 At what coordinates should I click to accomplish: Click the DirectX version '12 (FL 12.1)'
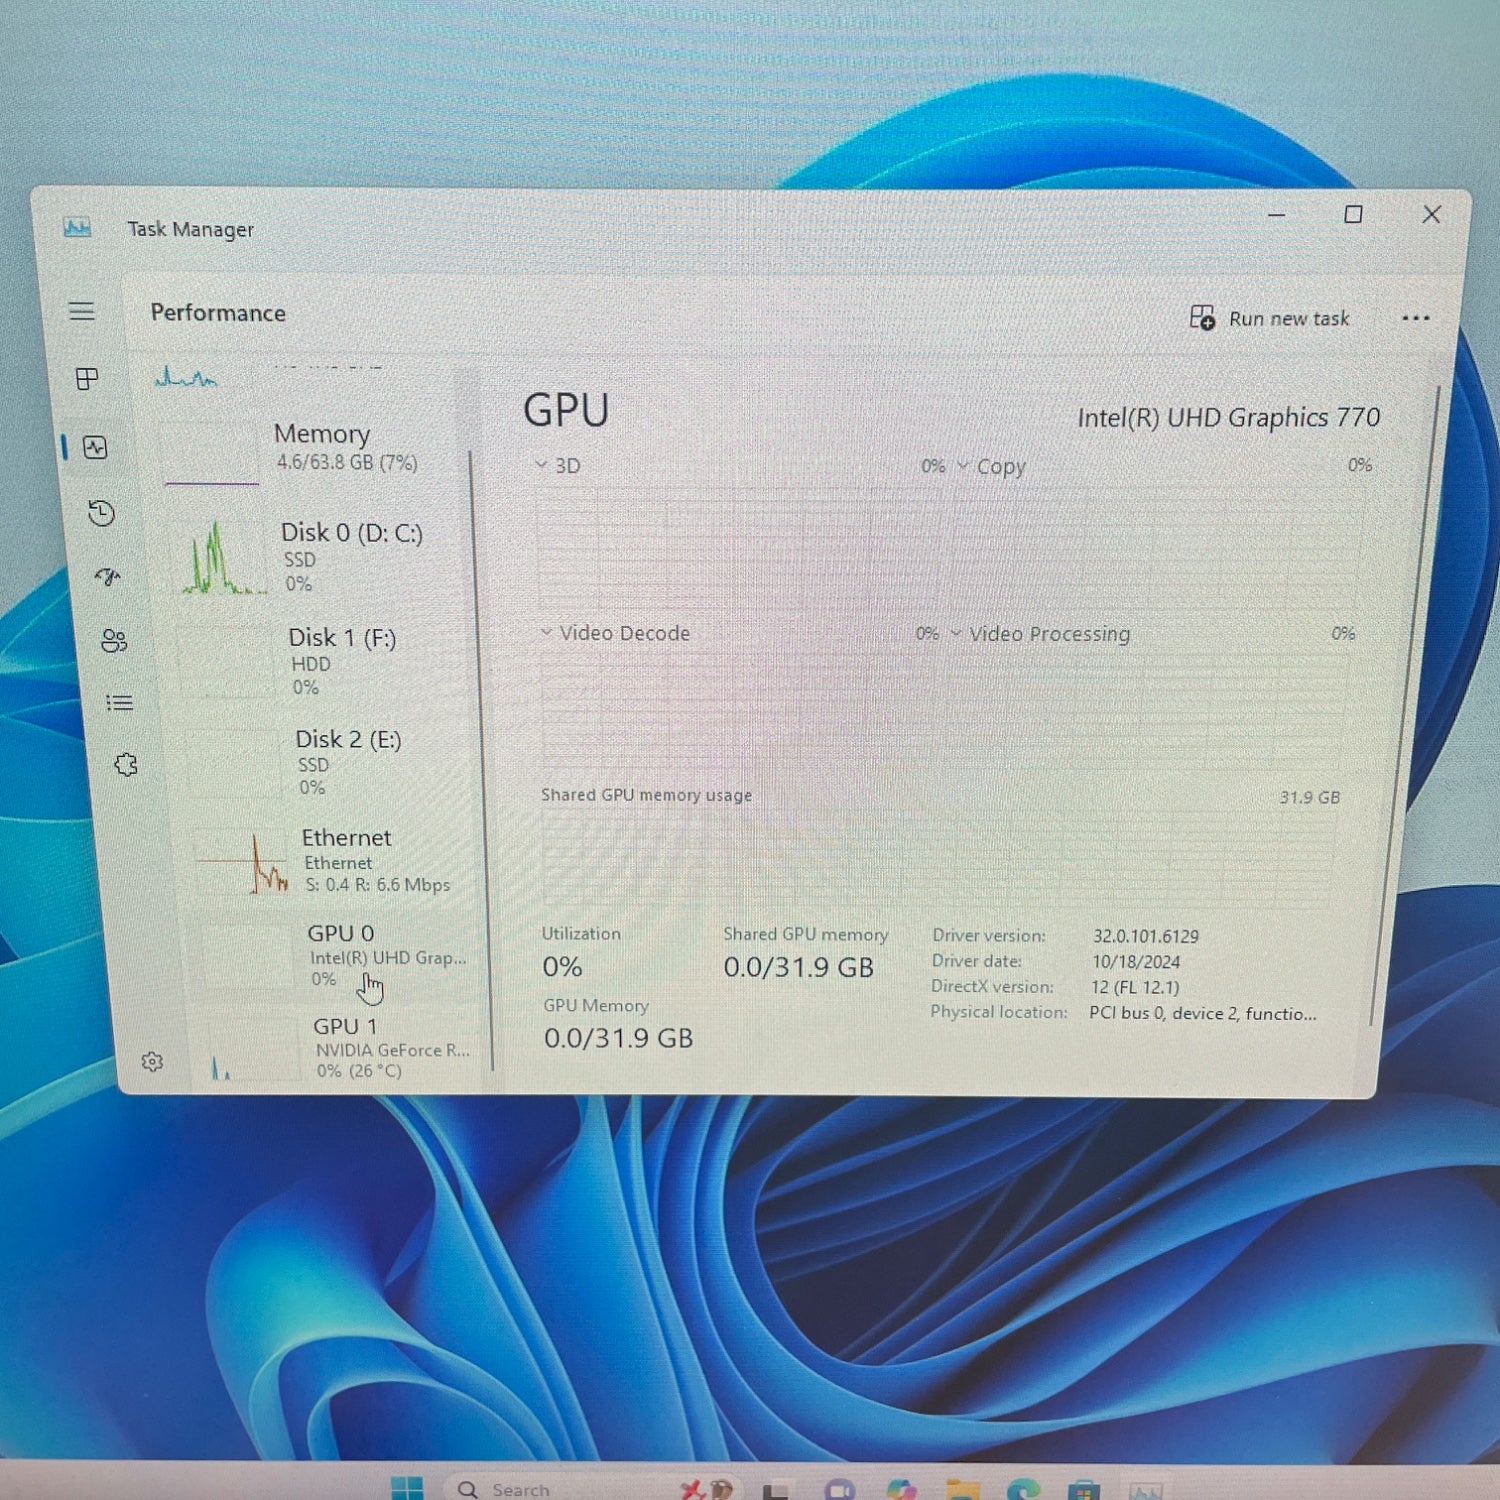1135,987
